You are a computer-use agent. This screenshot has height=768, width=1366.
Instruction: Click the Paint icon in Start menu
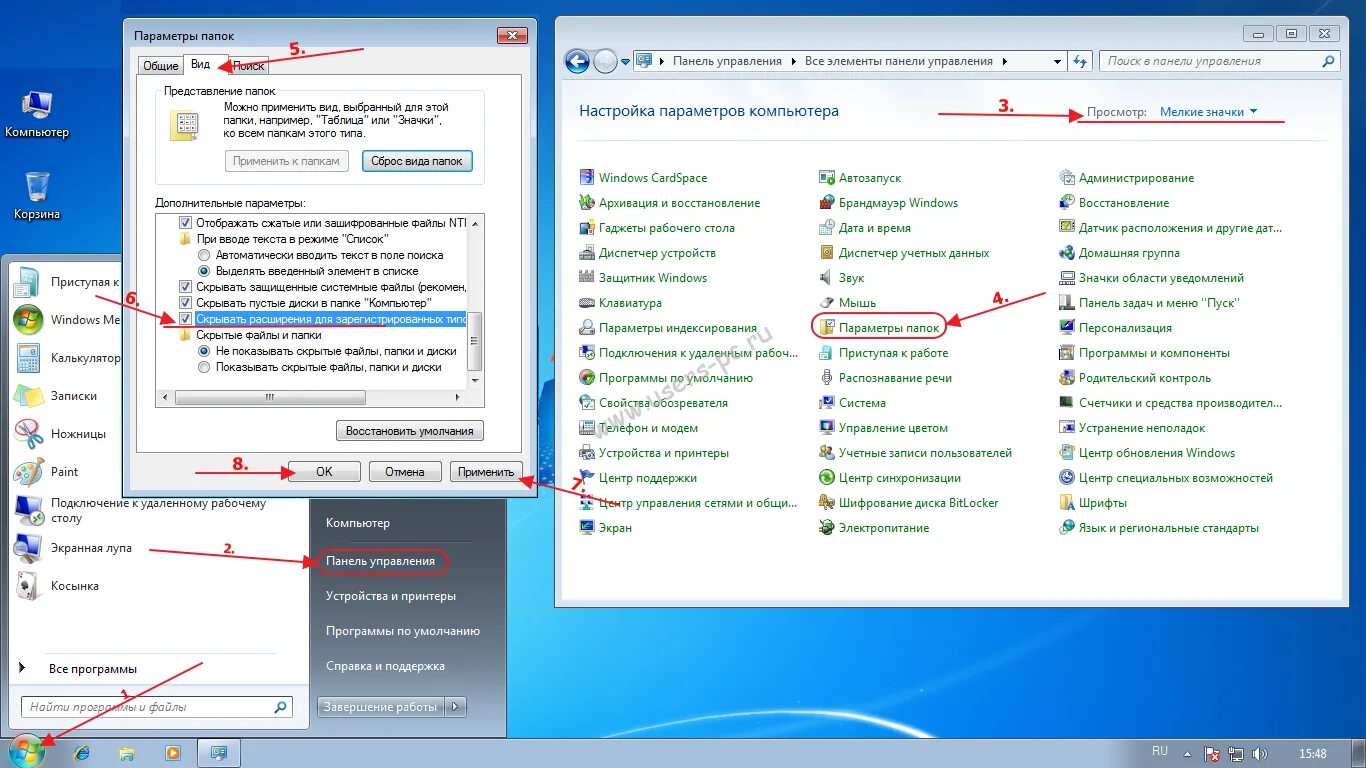pos(28,472)
